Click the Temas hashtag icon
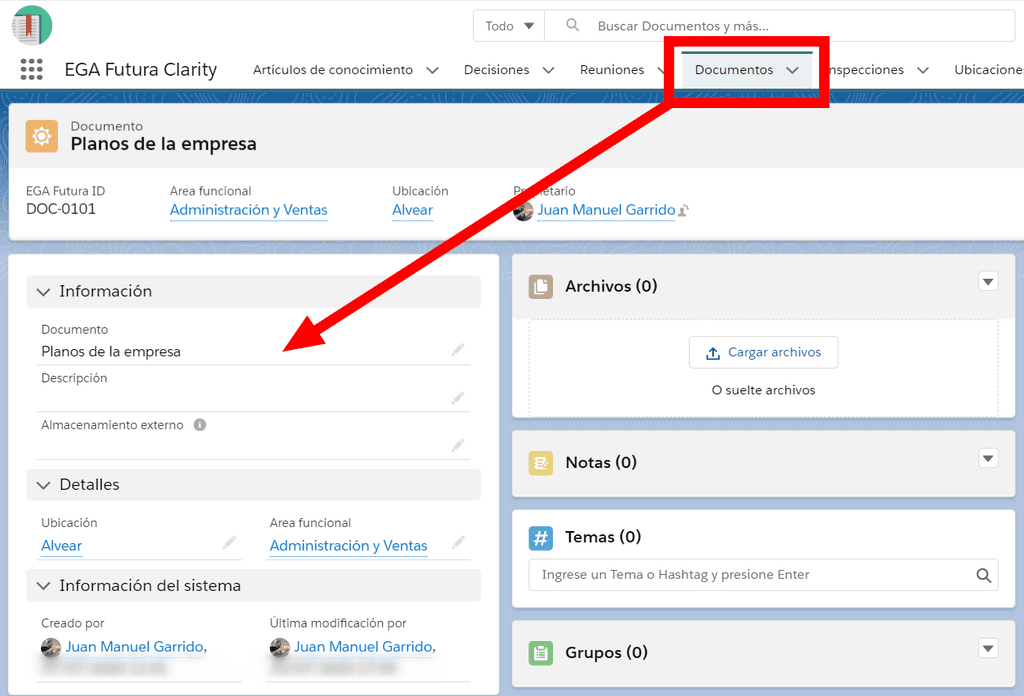 (x=541, y=538)
